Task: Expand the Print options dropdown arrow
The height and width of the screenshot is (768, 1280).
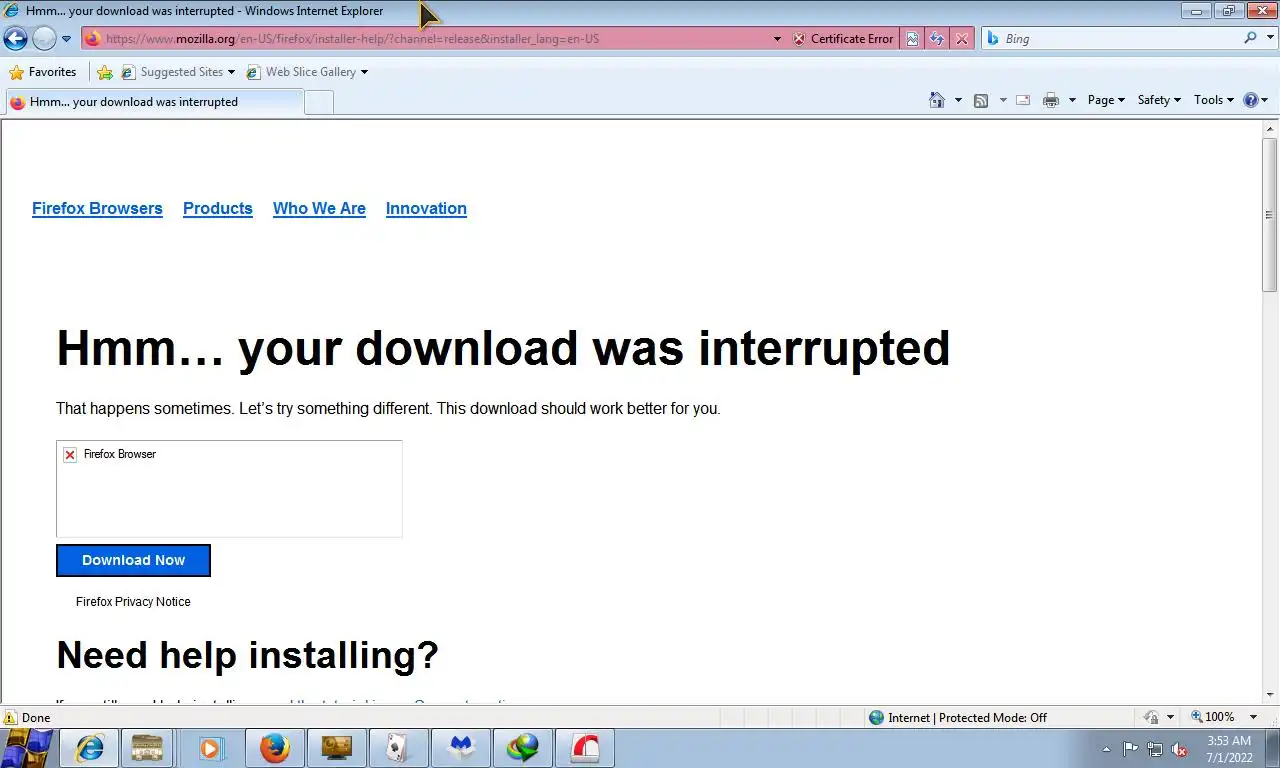Action: point(1072,100)
